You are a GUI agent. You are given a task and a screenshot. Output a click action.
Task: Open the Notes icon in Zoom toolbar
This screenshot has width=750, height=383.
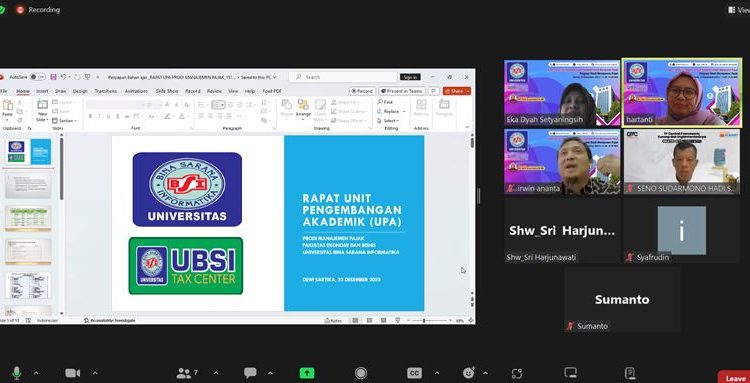[x=630, y=373]
